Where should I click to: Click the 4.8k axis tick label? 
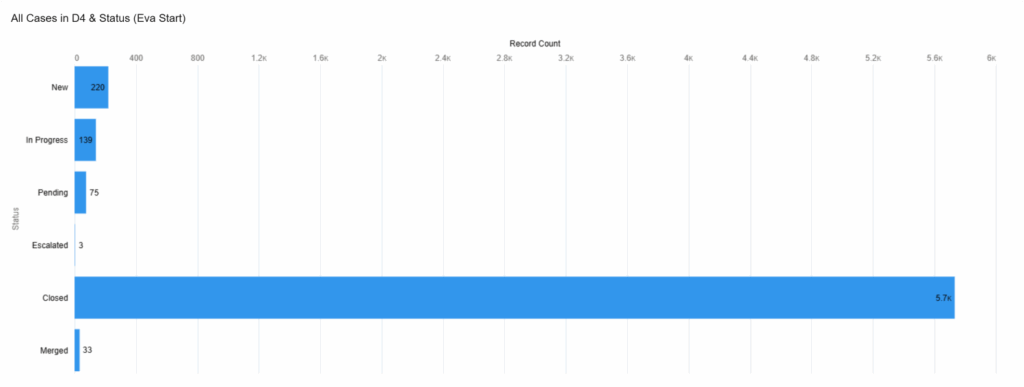[811, 58]
